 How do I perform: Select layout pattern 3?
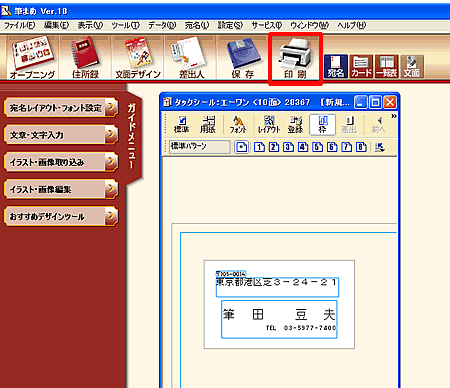[288, 147]
